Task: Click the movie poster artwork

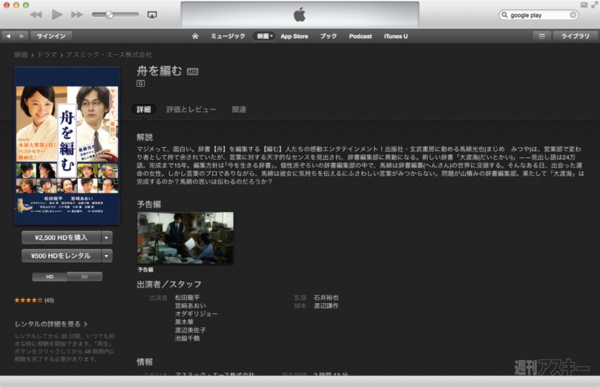Action: (67, 145)
